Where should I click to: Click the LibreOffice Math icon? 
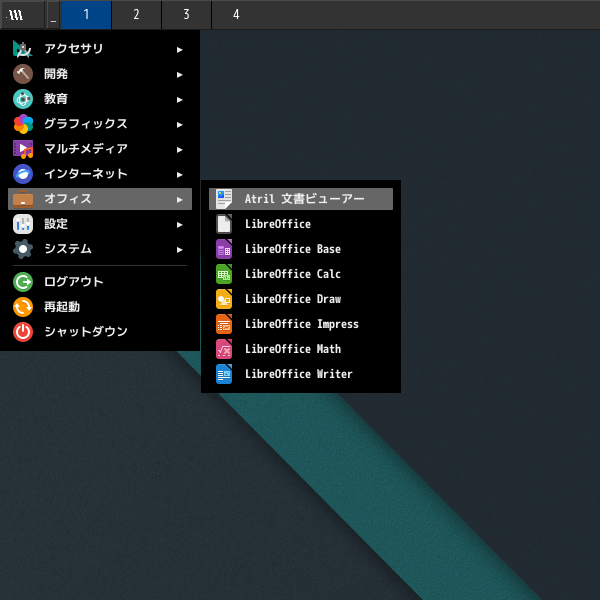coord(224,349)
